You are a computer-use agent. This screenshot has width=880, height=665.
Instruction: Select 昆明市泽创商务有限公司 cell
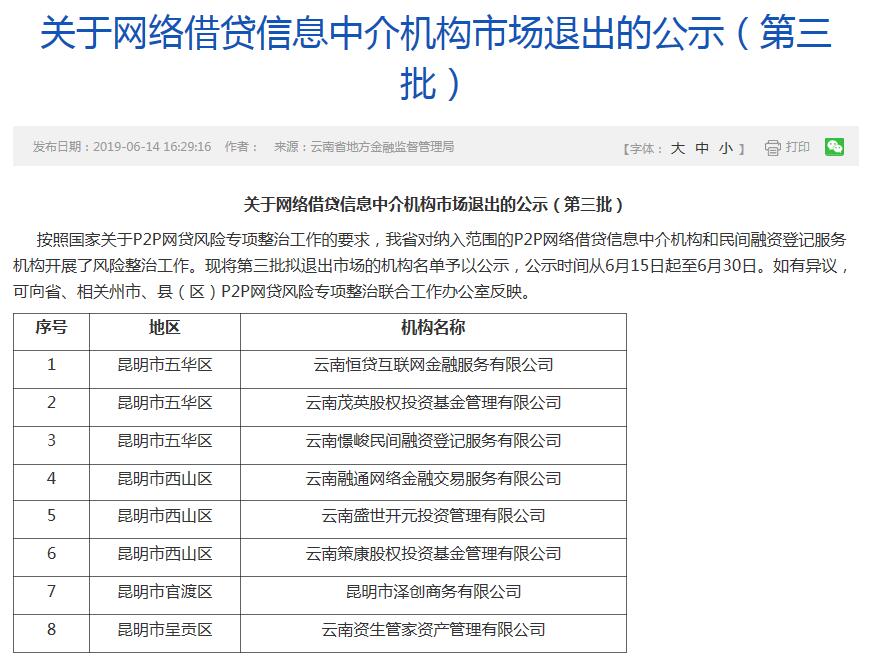433,592
